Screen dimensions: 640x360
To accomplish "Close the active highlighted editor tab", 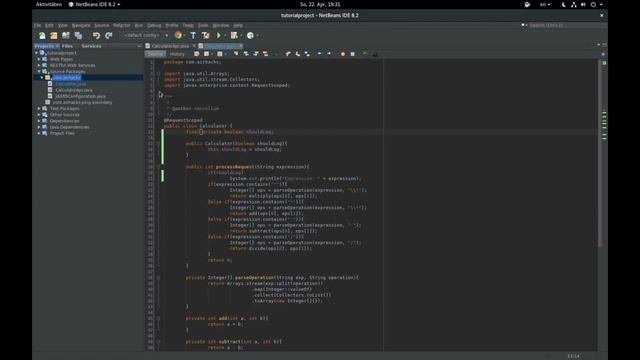I will (x=241, y=46).
